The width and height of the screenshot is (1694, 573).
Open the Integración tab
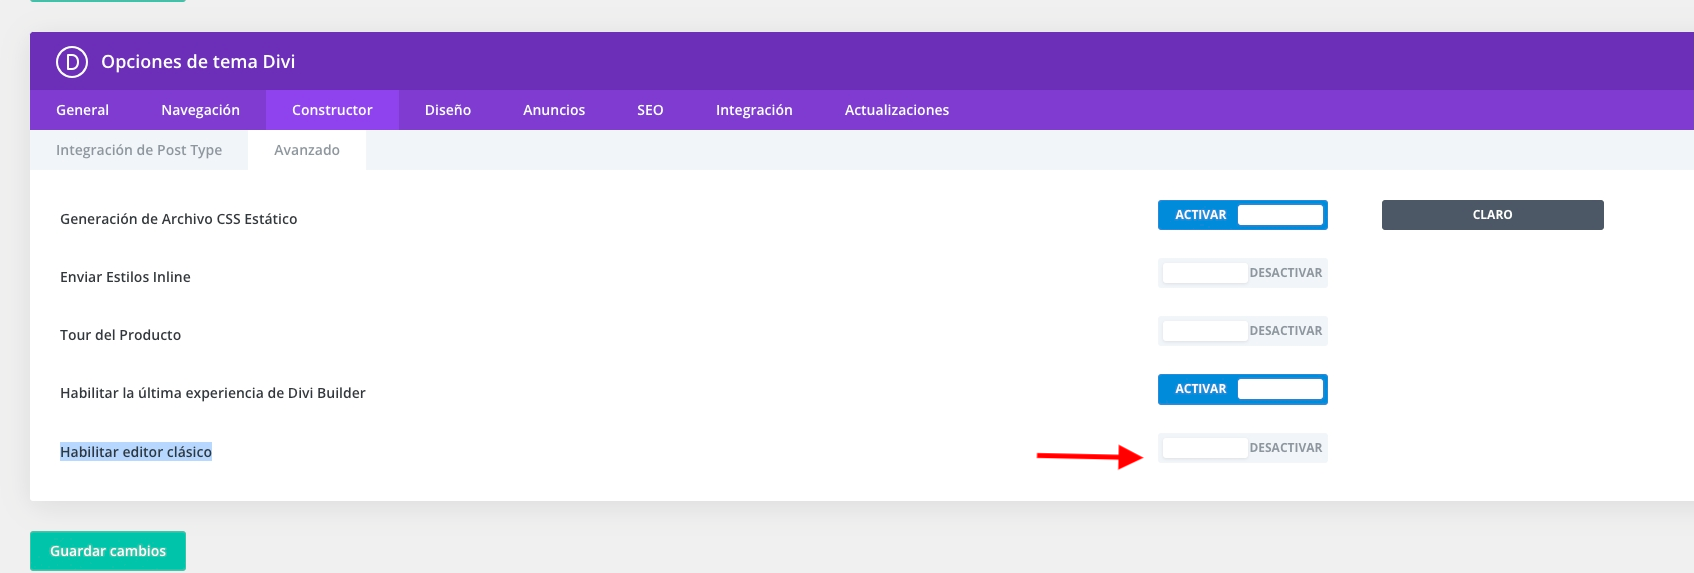click(754, 110)
